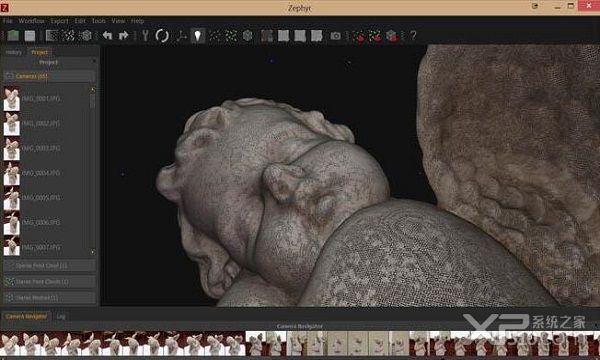600x360 pixels.
Task: Click the IMG_0004 thumbnail in Project panel
Action: click(x=11, y=173)
